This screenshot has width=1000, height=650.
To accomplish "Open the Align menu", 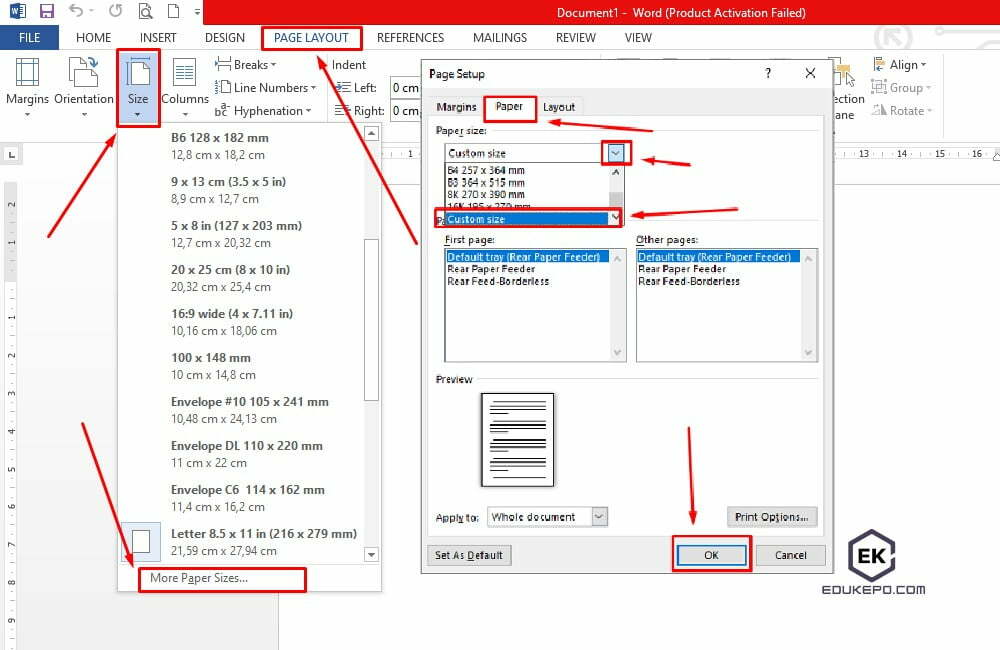I will click(899, 64).
